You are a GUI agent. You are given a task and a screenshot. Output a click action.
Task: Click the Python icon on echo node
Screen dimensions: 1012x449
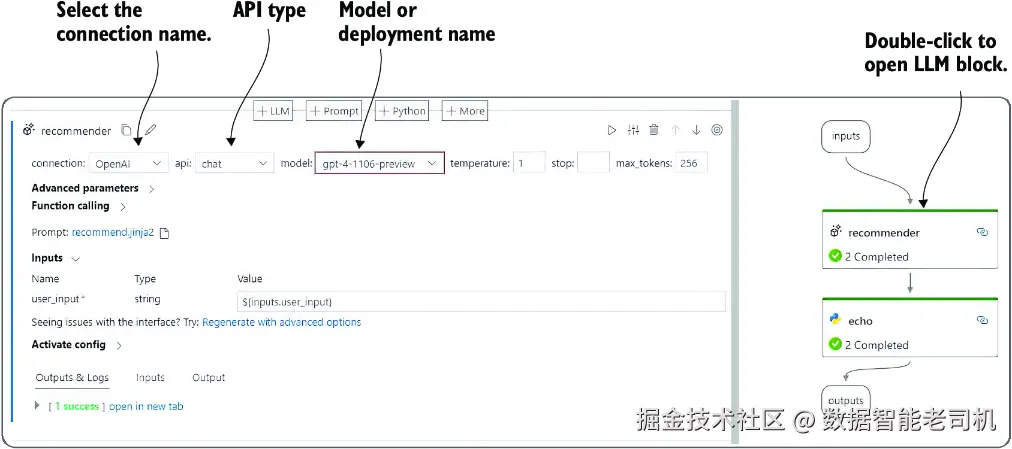pyautogui.click(x=836, y=319)
